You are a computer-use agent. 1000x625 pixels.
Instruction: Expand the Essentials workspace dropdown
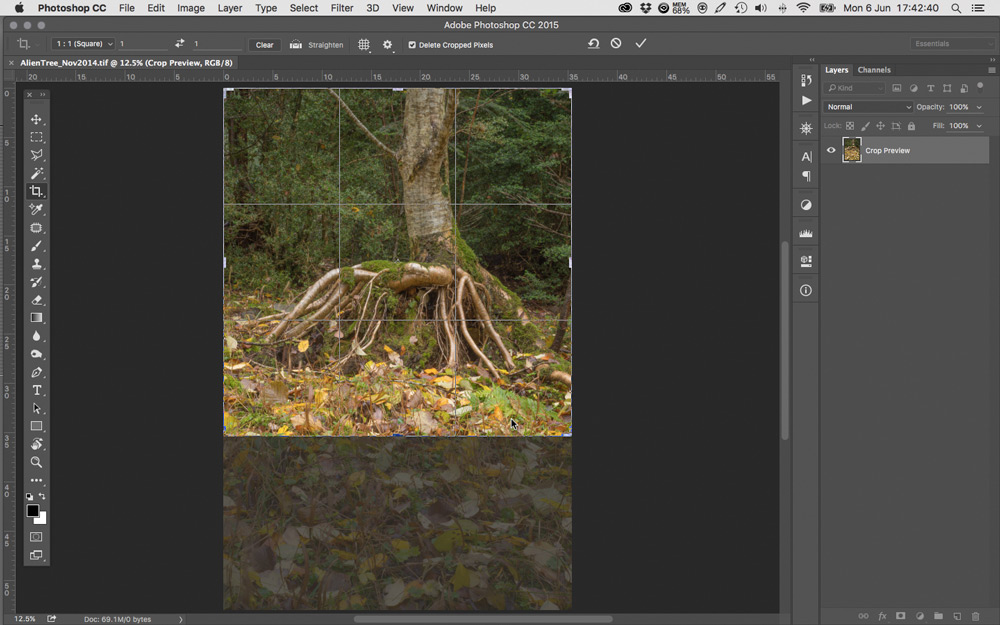click(x=952, y=44)
